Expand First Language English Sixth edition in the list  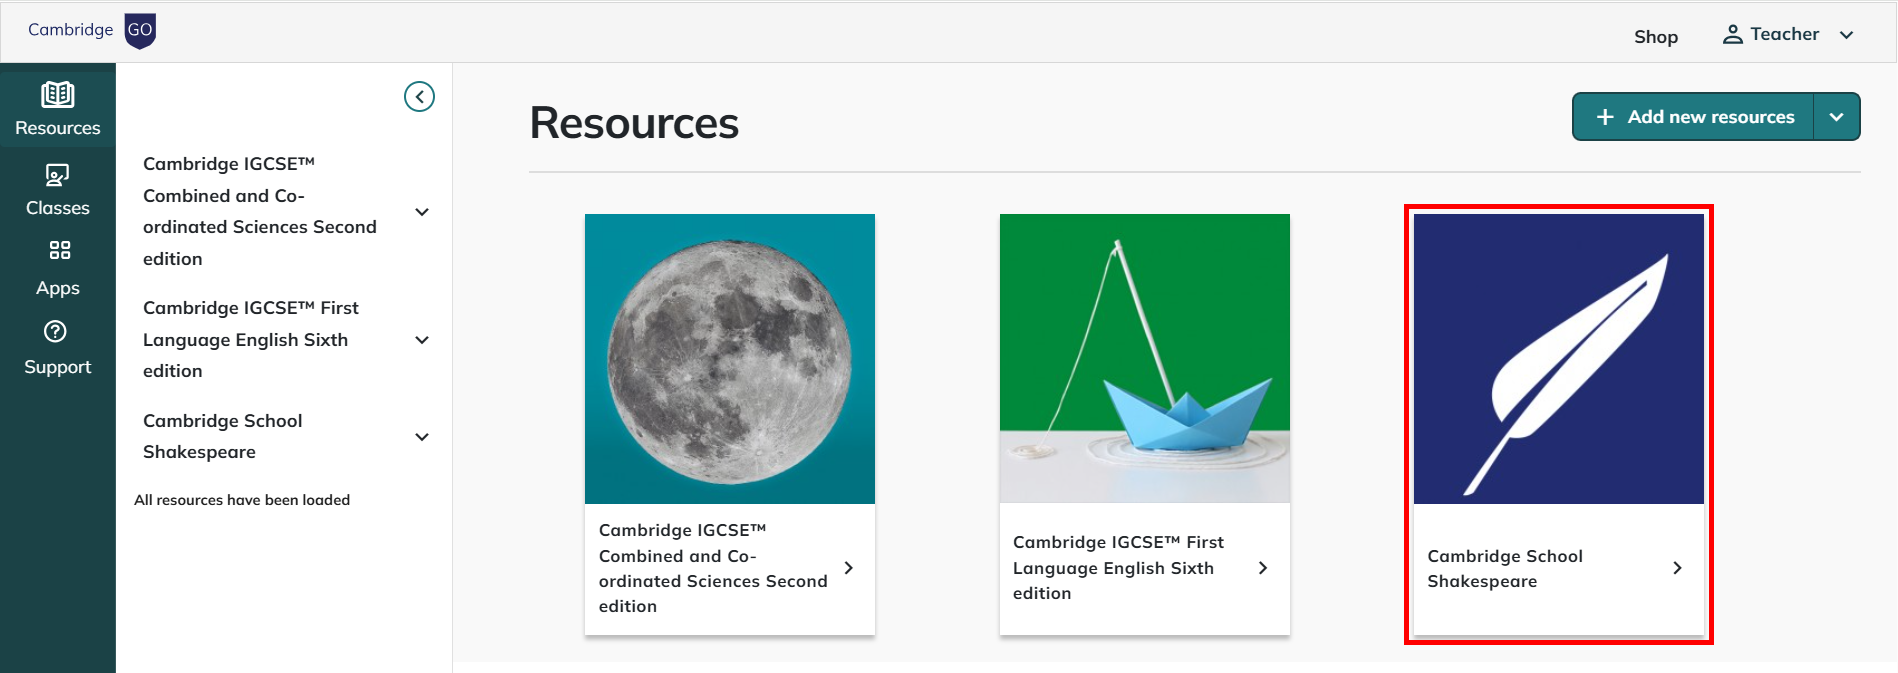click(422, 340)
